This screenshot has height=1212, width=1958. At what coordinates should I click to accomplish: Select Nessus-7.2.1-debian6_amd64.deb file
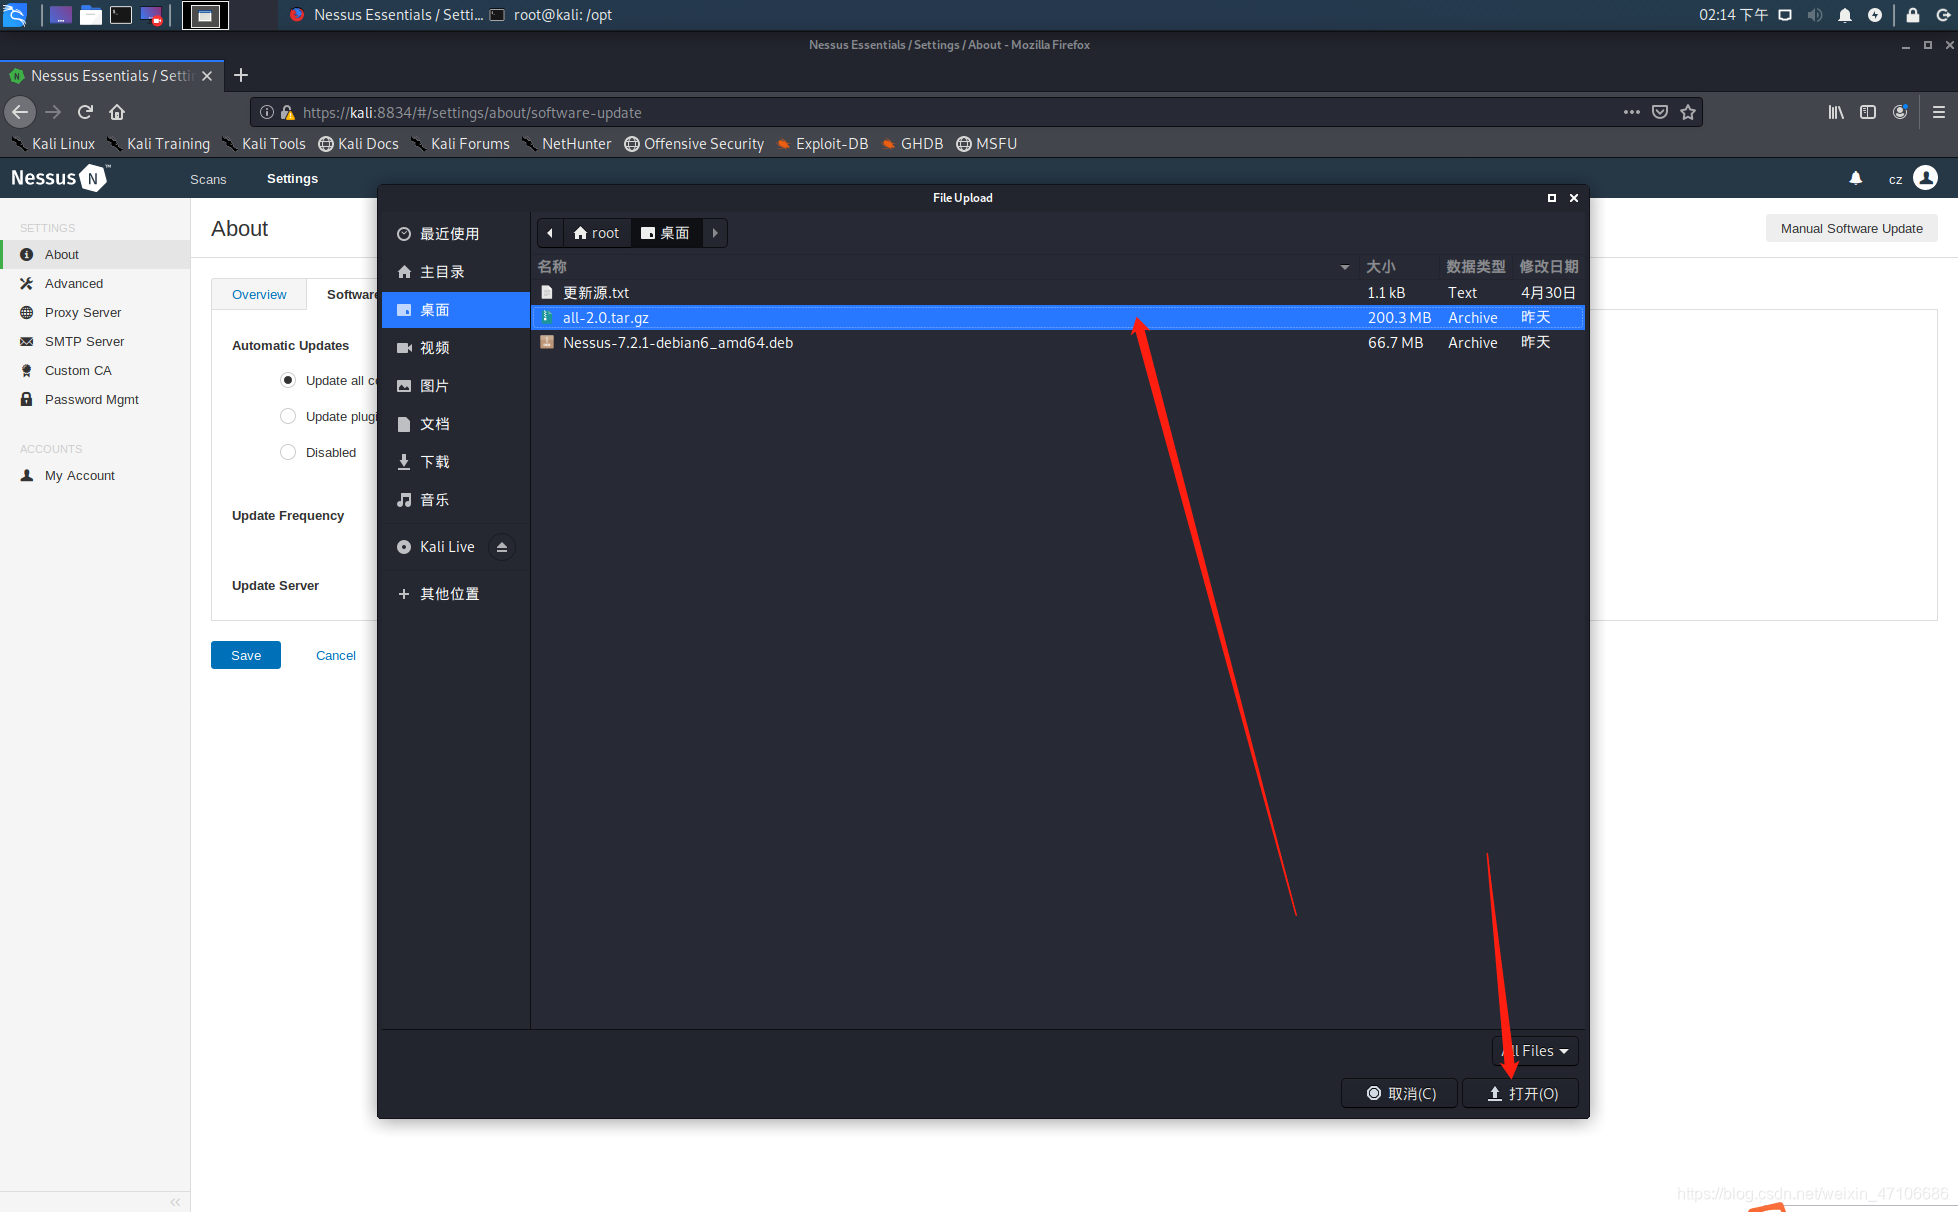pos(678,342)
